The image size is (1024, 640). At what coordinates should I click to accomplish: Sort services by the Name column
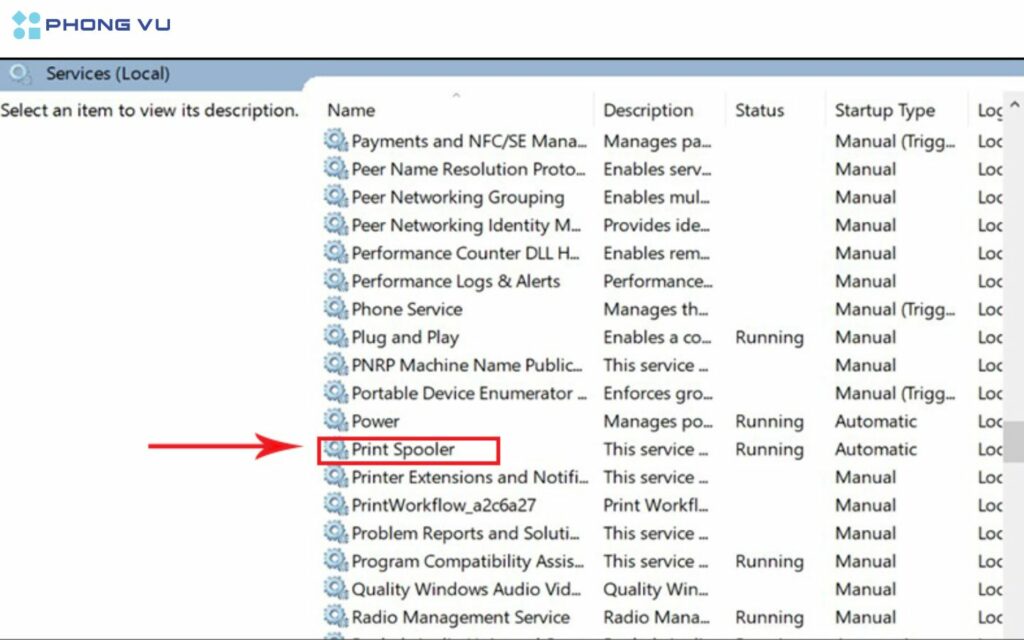point(351,111)
